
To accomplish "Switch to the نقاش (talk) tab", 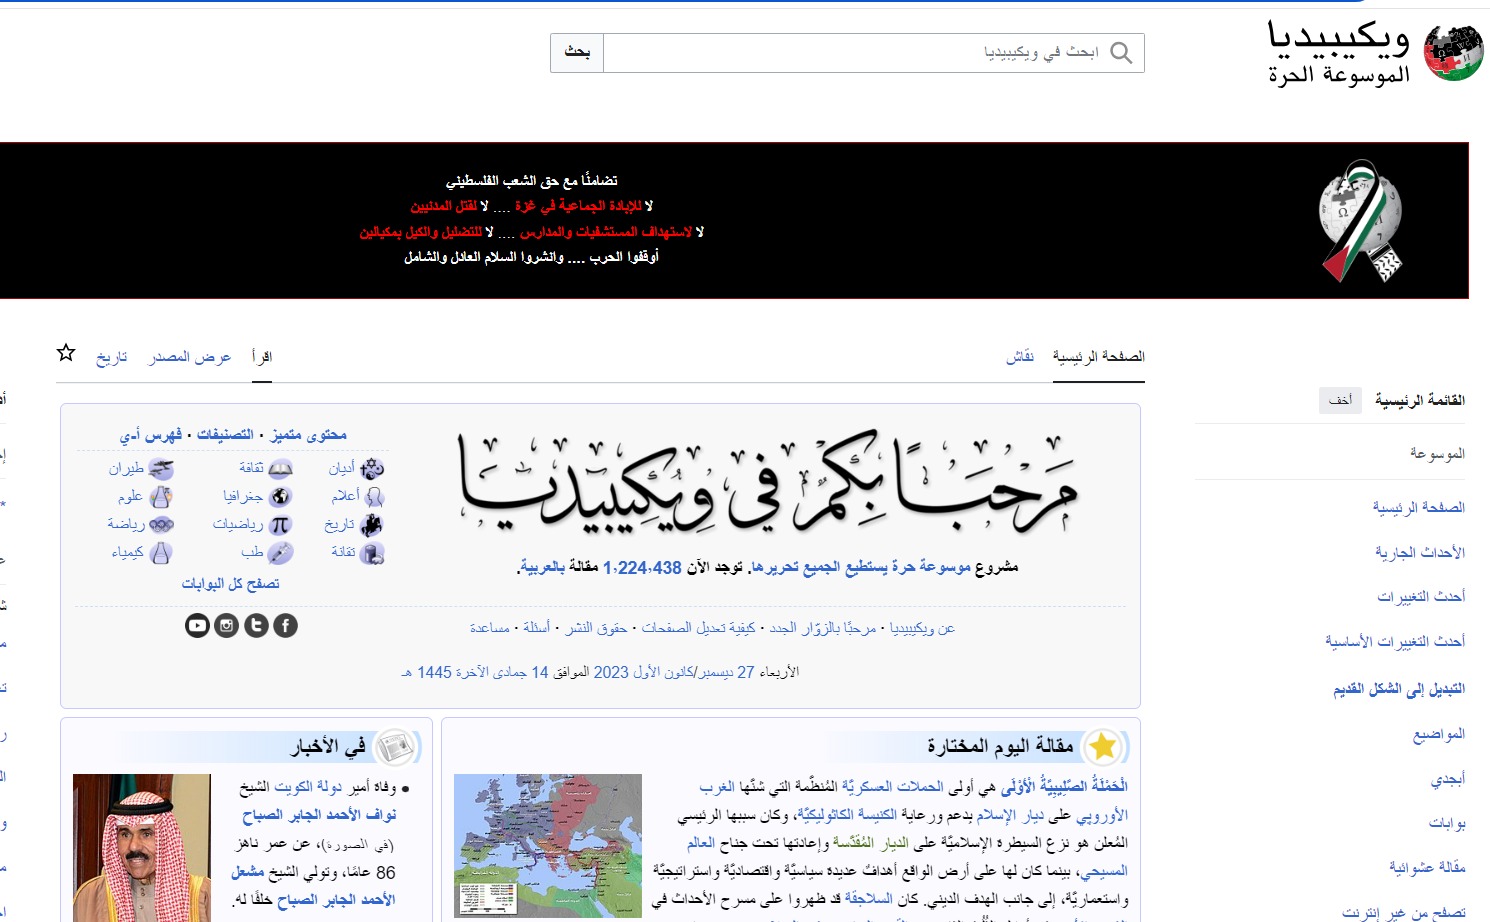I will pyautogui.click(x=1020, y=356).
